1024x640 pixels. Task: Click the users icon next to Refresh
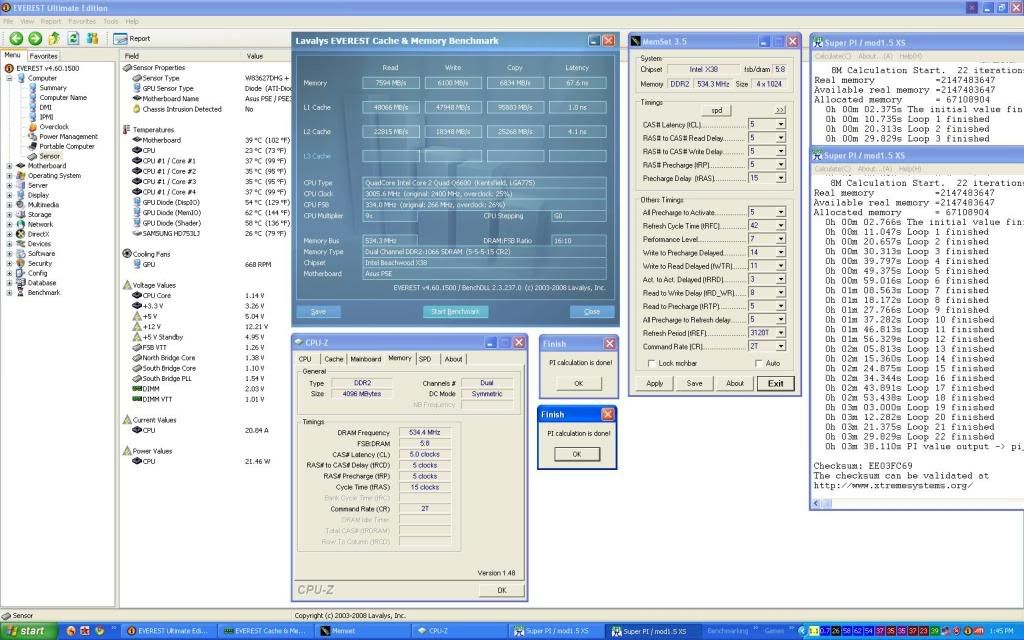point(92,39)
